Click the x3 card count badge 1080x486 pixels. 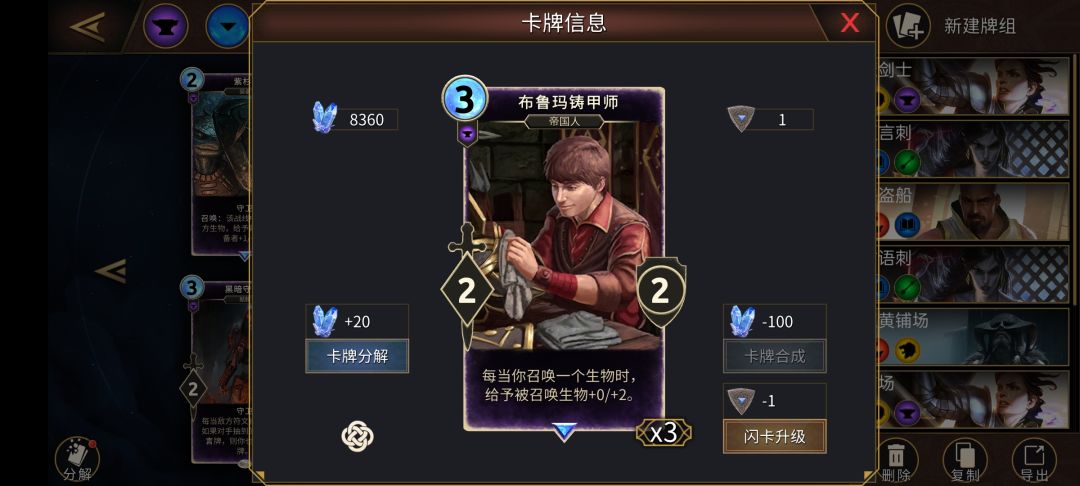point(664,433)
